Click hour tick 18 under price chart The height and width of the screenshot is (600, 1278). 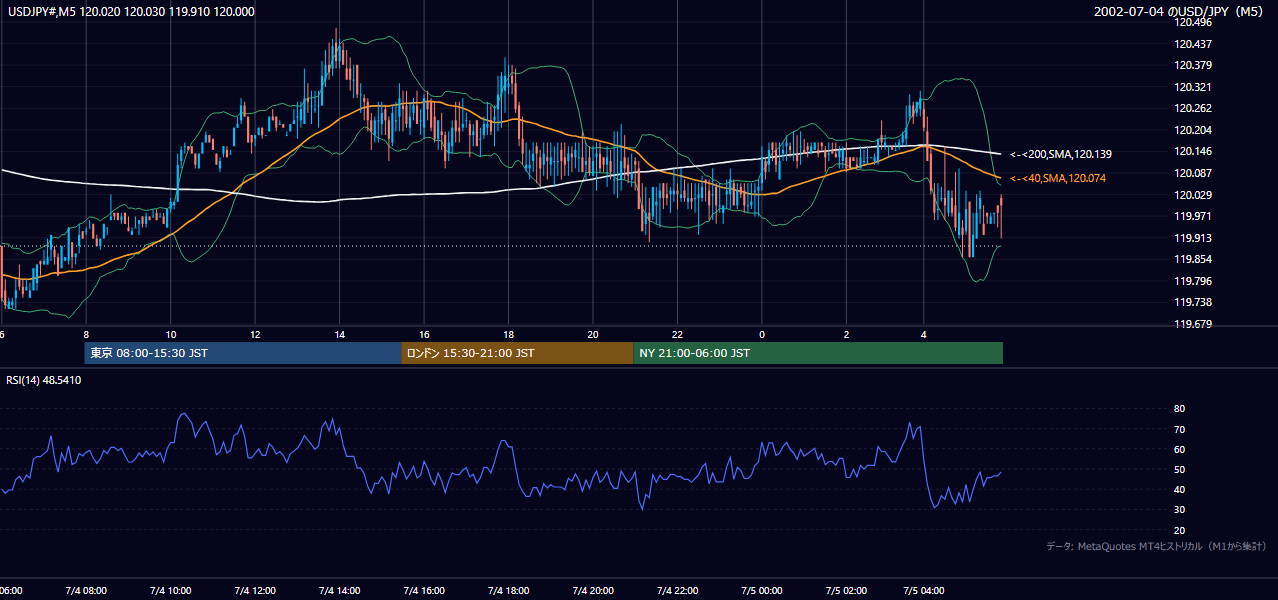pyautogui.click(x=509, y=335)
